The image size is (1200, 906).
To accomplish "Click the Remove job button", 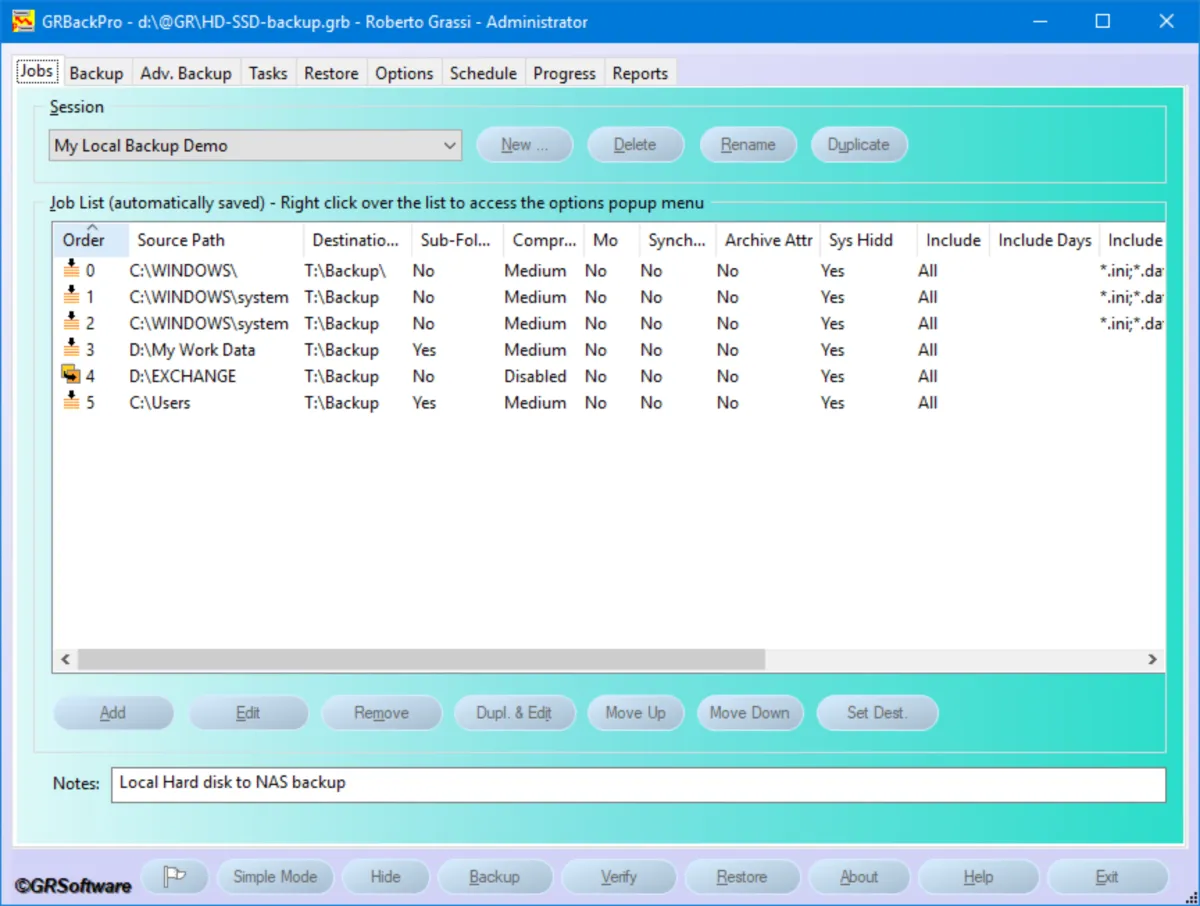I will pyautogui.click(x=381, y=713).
